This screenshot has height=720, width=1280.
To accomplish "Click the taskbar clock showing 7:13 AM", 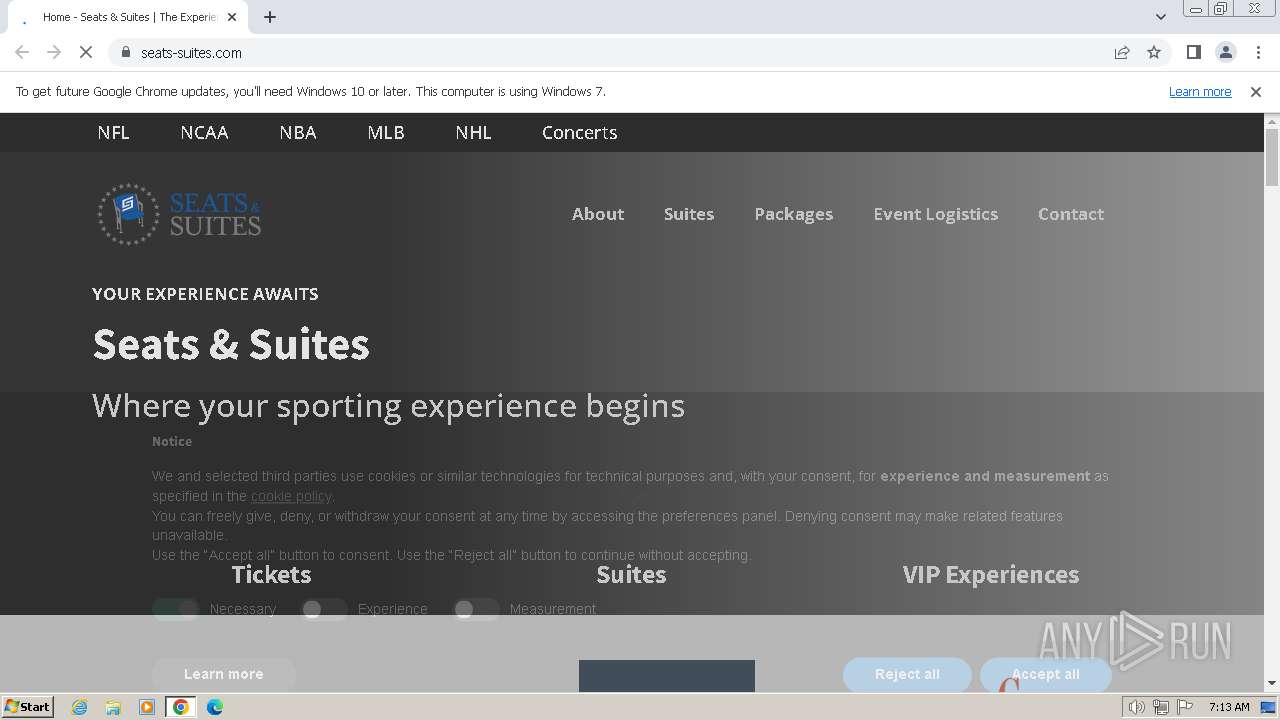I will coord(1229,707).
